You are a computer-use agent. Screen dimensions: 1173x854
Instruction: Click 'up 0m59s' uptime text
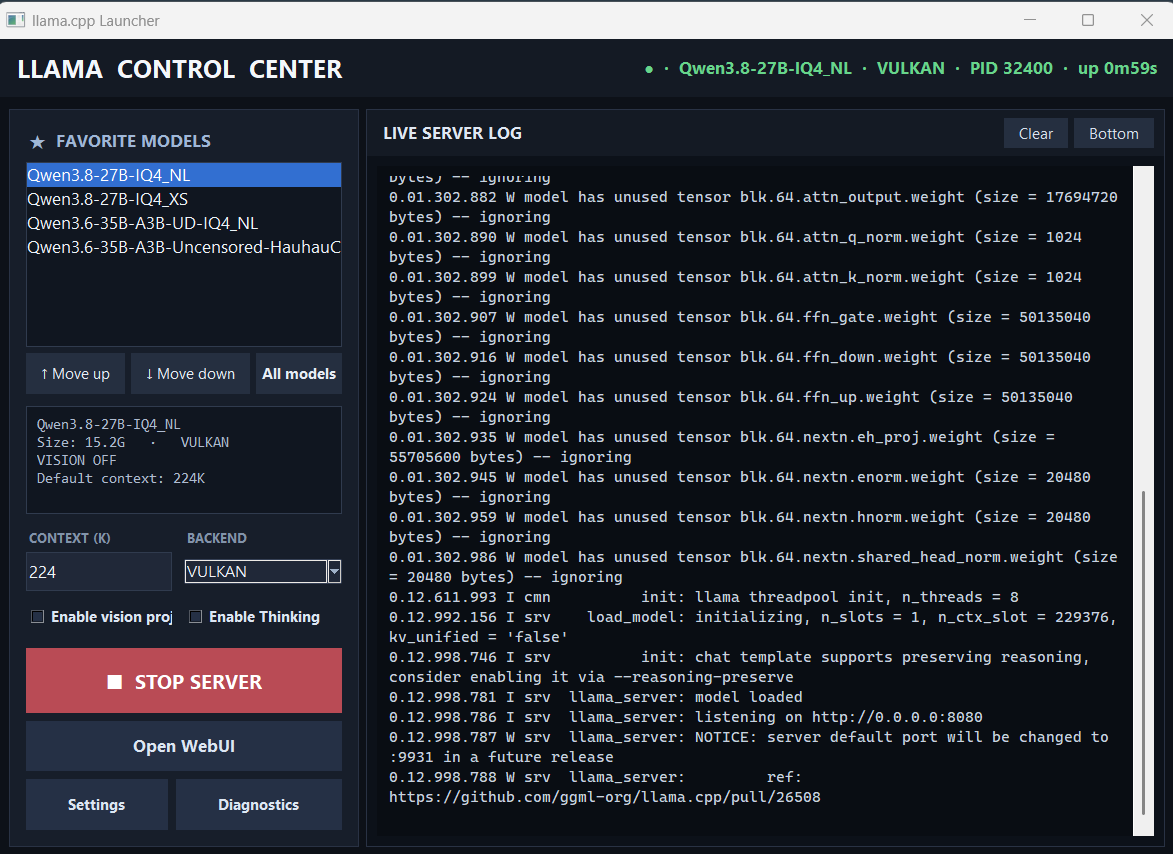point(1117,69)
